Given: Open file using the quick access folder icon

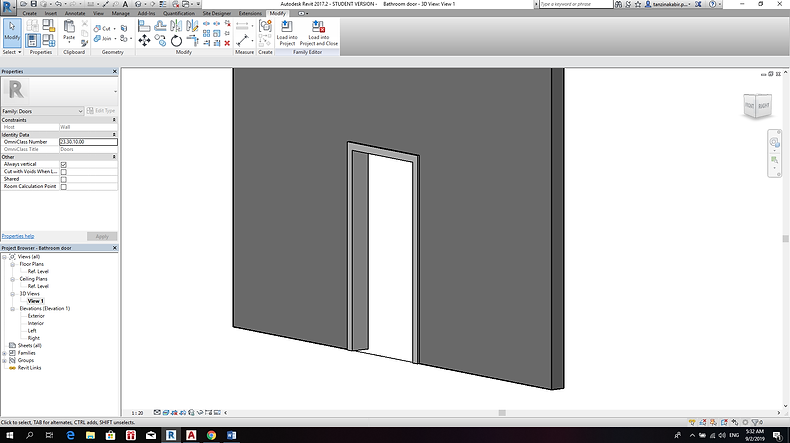Looking at the screenshot, I should (x=23, y=4).
